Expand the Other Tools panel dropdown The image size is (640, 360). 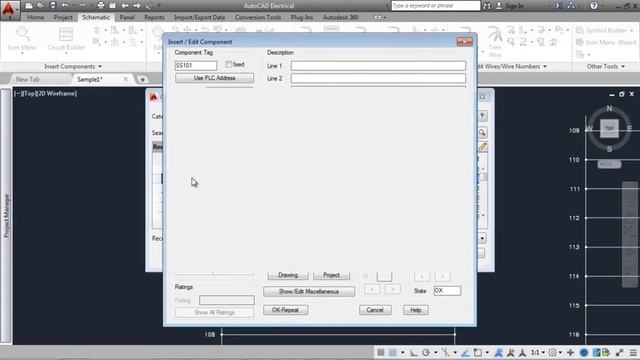[623, 67]
